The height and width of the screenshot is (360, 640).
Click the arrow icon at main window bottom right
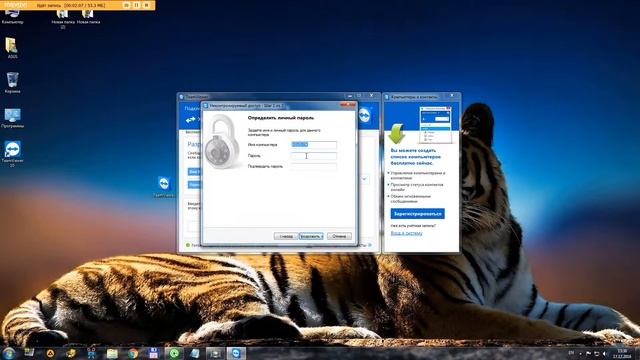click(x=370, y=245)
